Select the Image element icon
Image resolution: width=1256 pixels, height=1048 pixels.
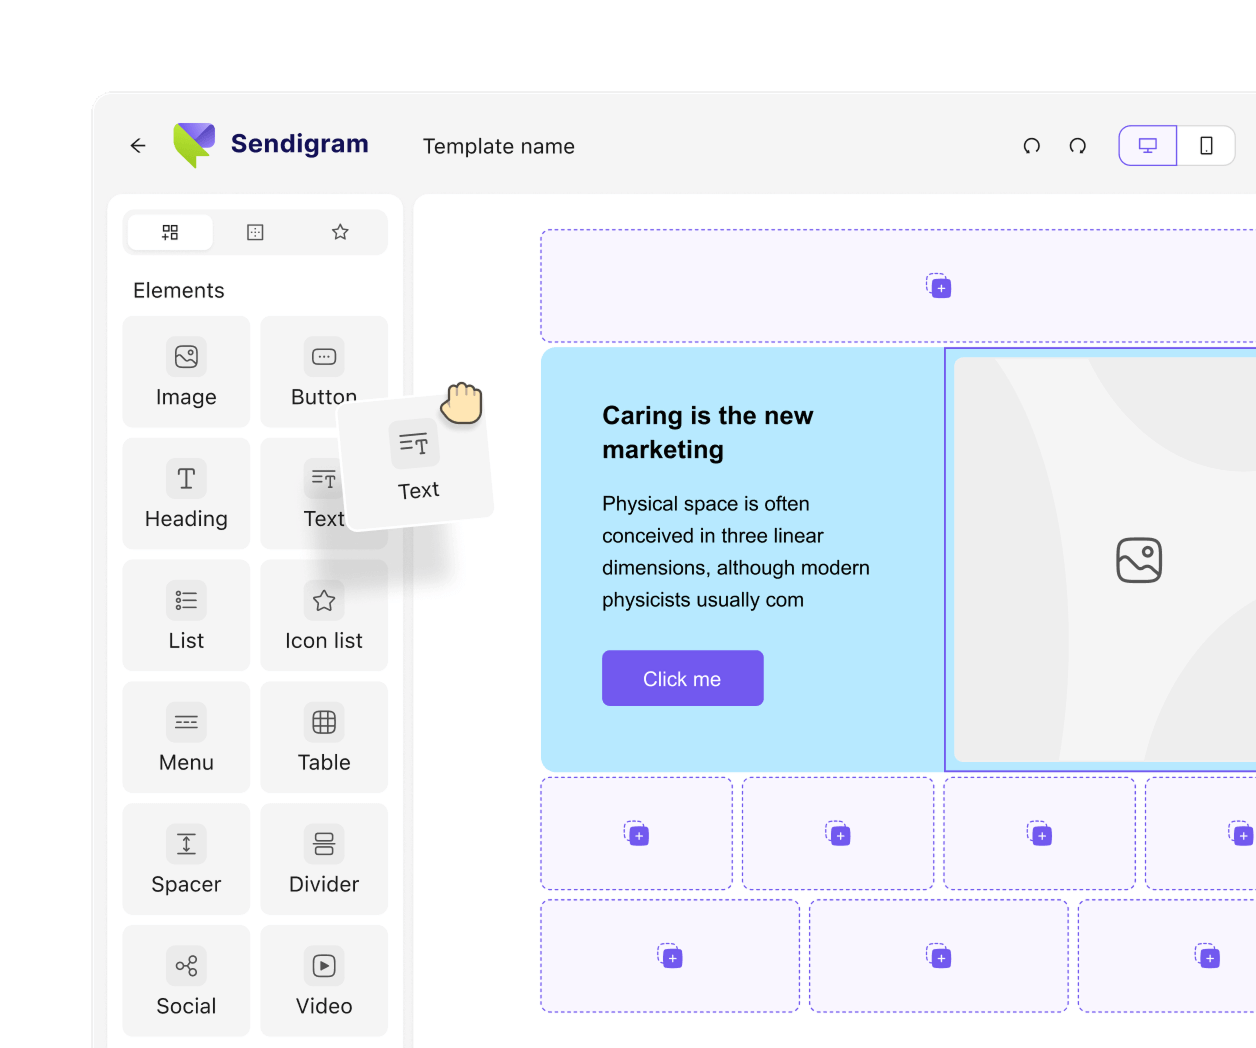point(186,356)
